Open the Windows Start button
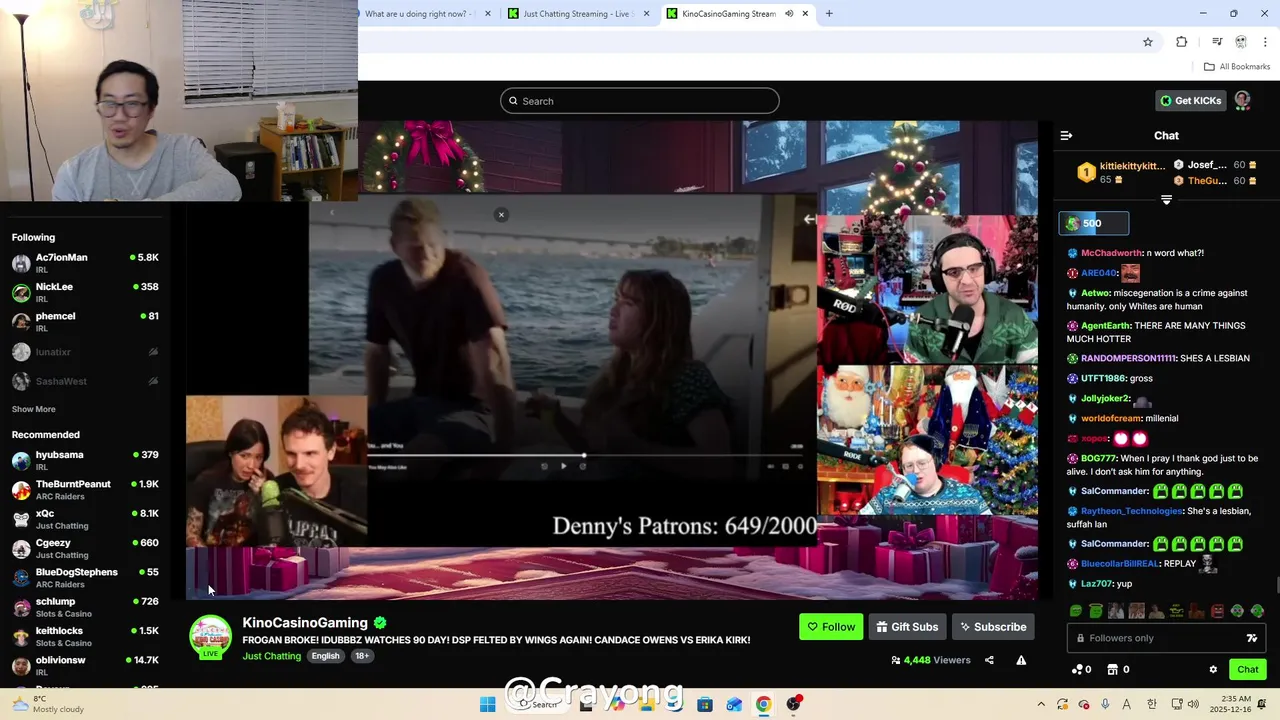 pyautogui.click(x=487, y=705)
